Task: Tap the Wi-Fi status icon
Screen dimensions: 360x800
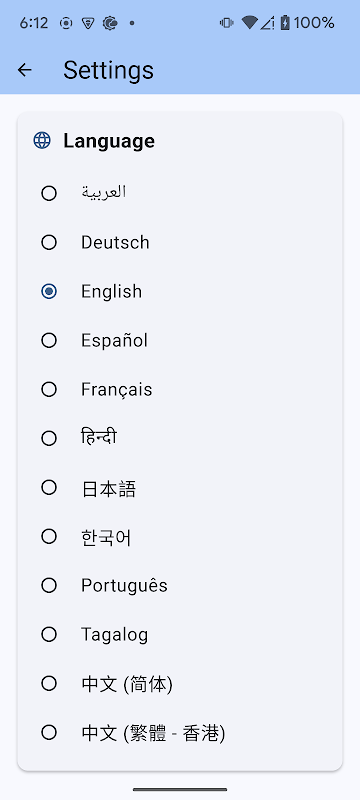Action: coord(249,23)
